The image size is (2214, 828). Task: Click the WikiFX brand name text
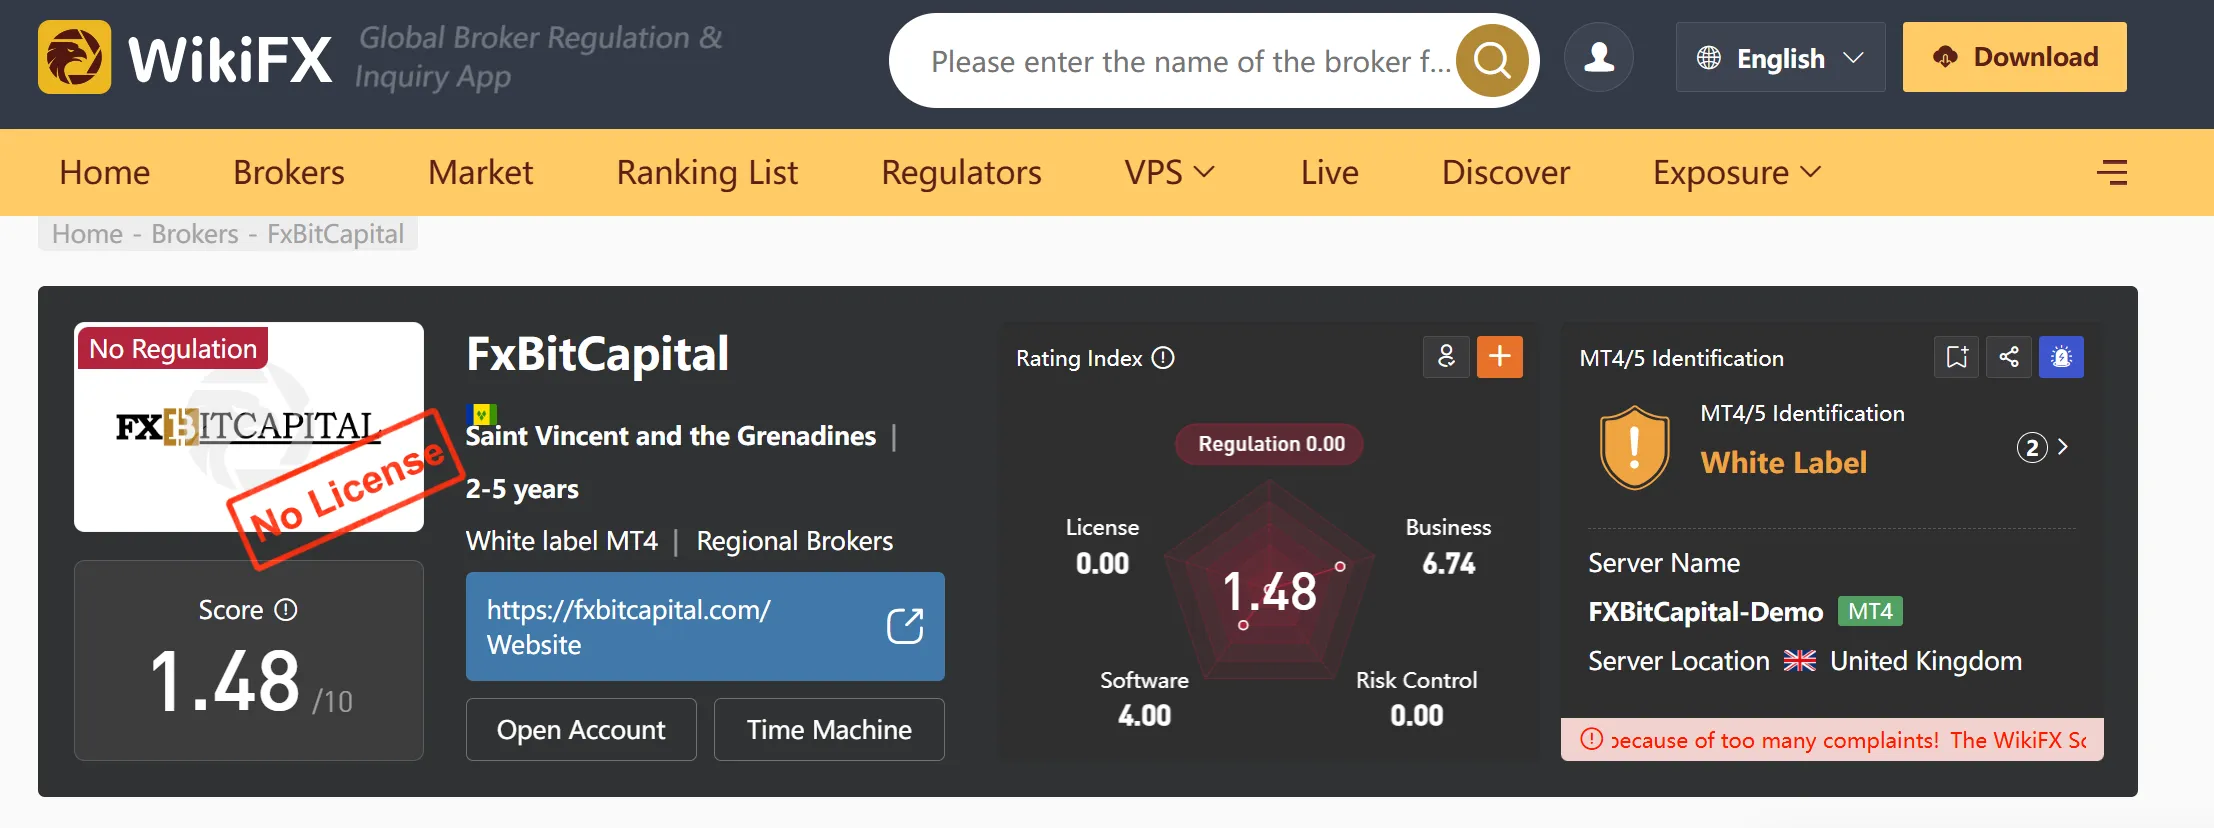[230, 59]
